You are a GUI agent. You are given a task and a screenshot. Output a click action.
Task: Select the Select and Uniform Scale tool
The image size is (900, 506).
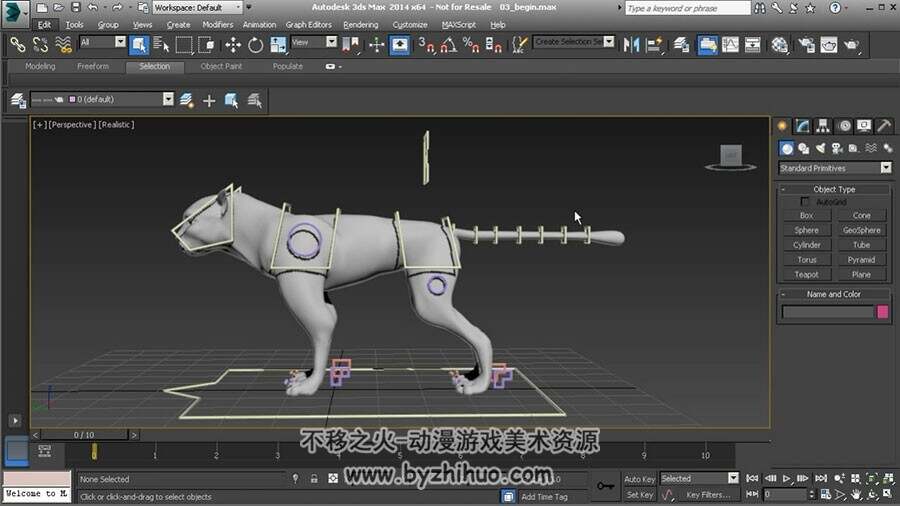click(x=278, y=44)
